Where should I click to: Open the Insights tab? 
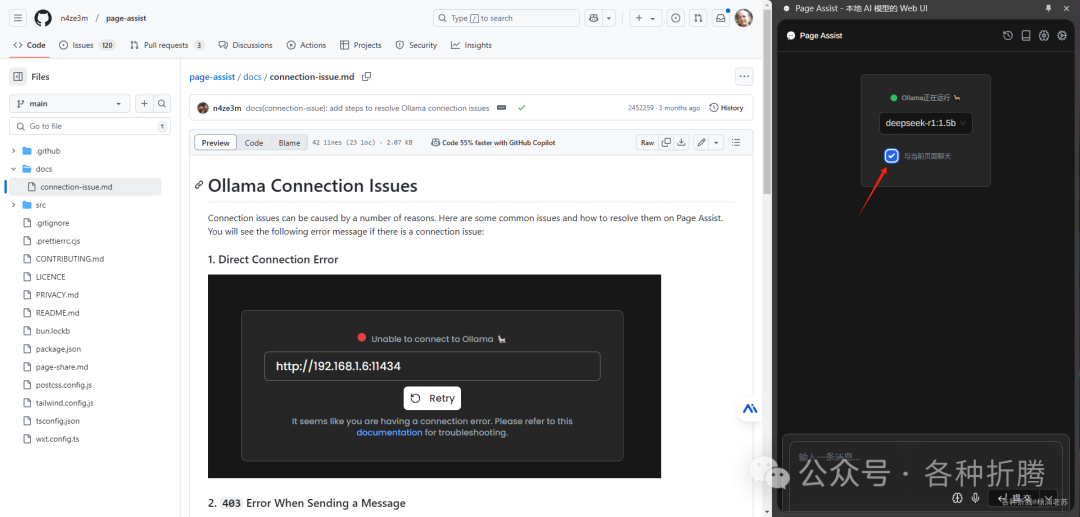(471, 45)
